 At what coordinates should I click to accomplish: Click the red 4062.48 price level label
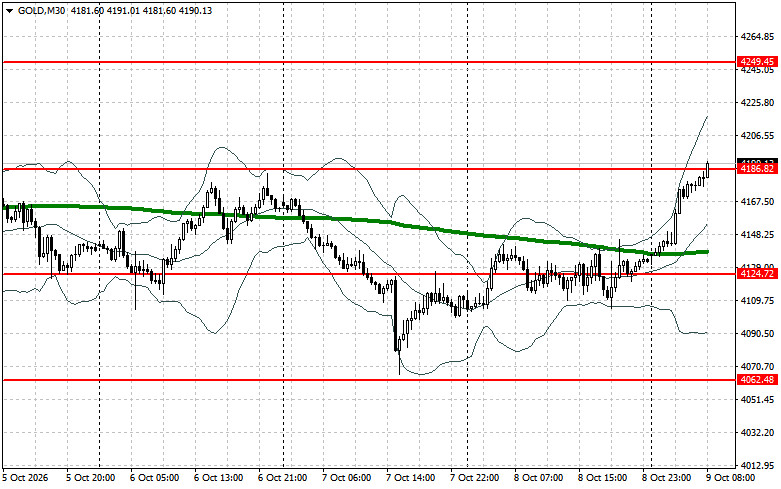[x=757, y=379]
